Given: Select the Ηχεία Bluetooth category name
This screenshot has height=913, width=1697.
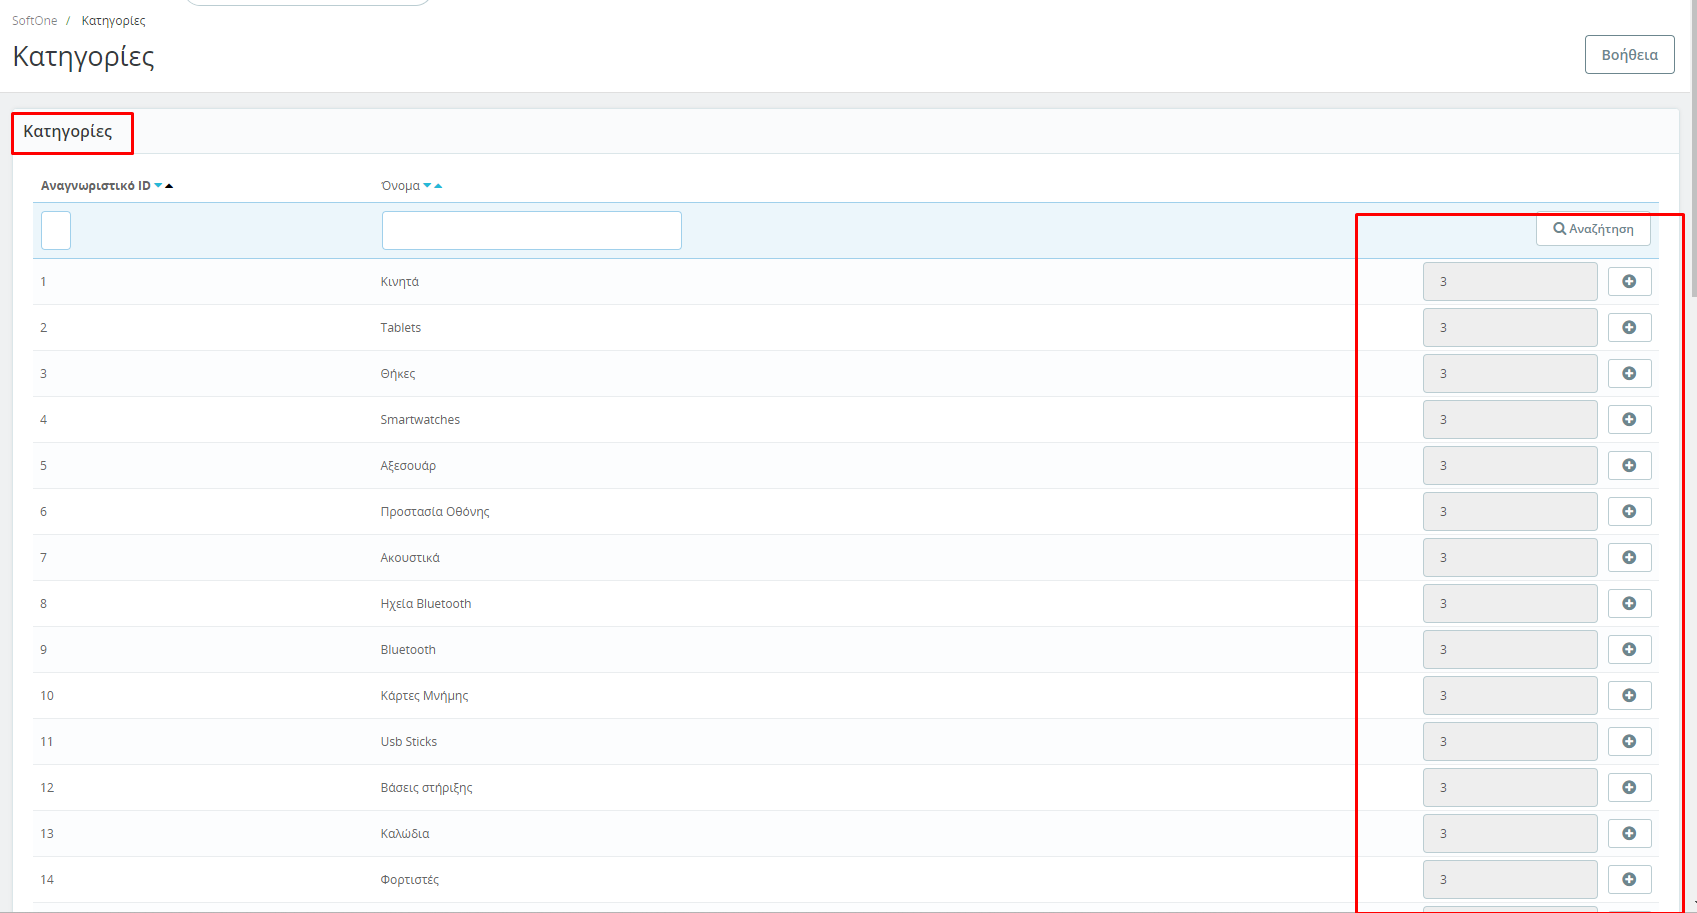Looking at the screenshot, I should pos(426,604).
